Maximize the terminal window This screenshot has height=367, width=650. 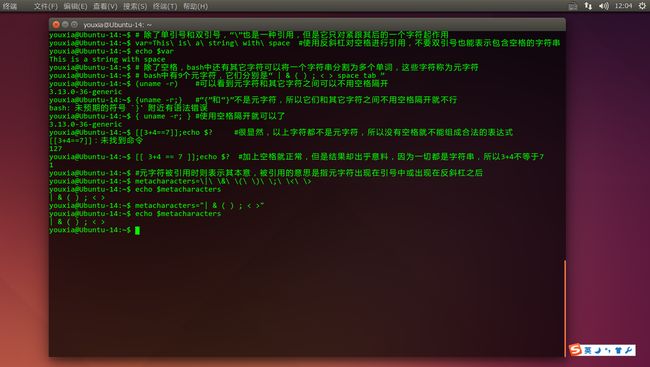tap(74, 24)
